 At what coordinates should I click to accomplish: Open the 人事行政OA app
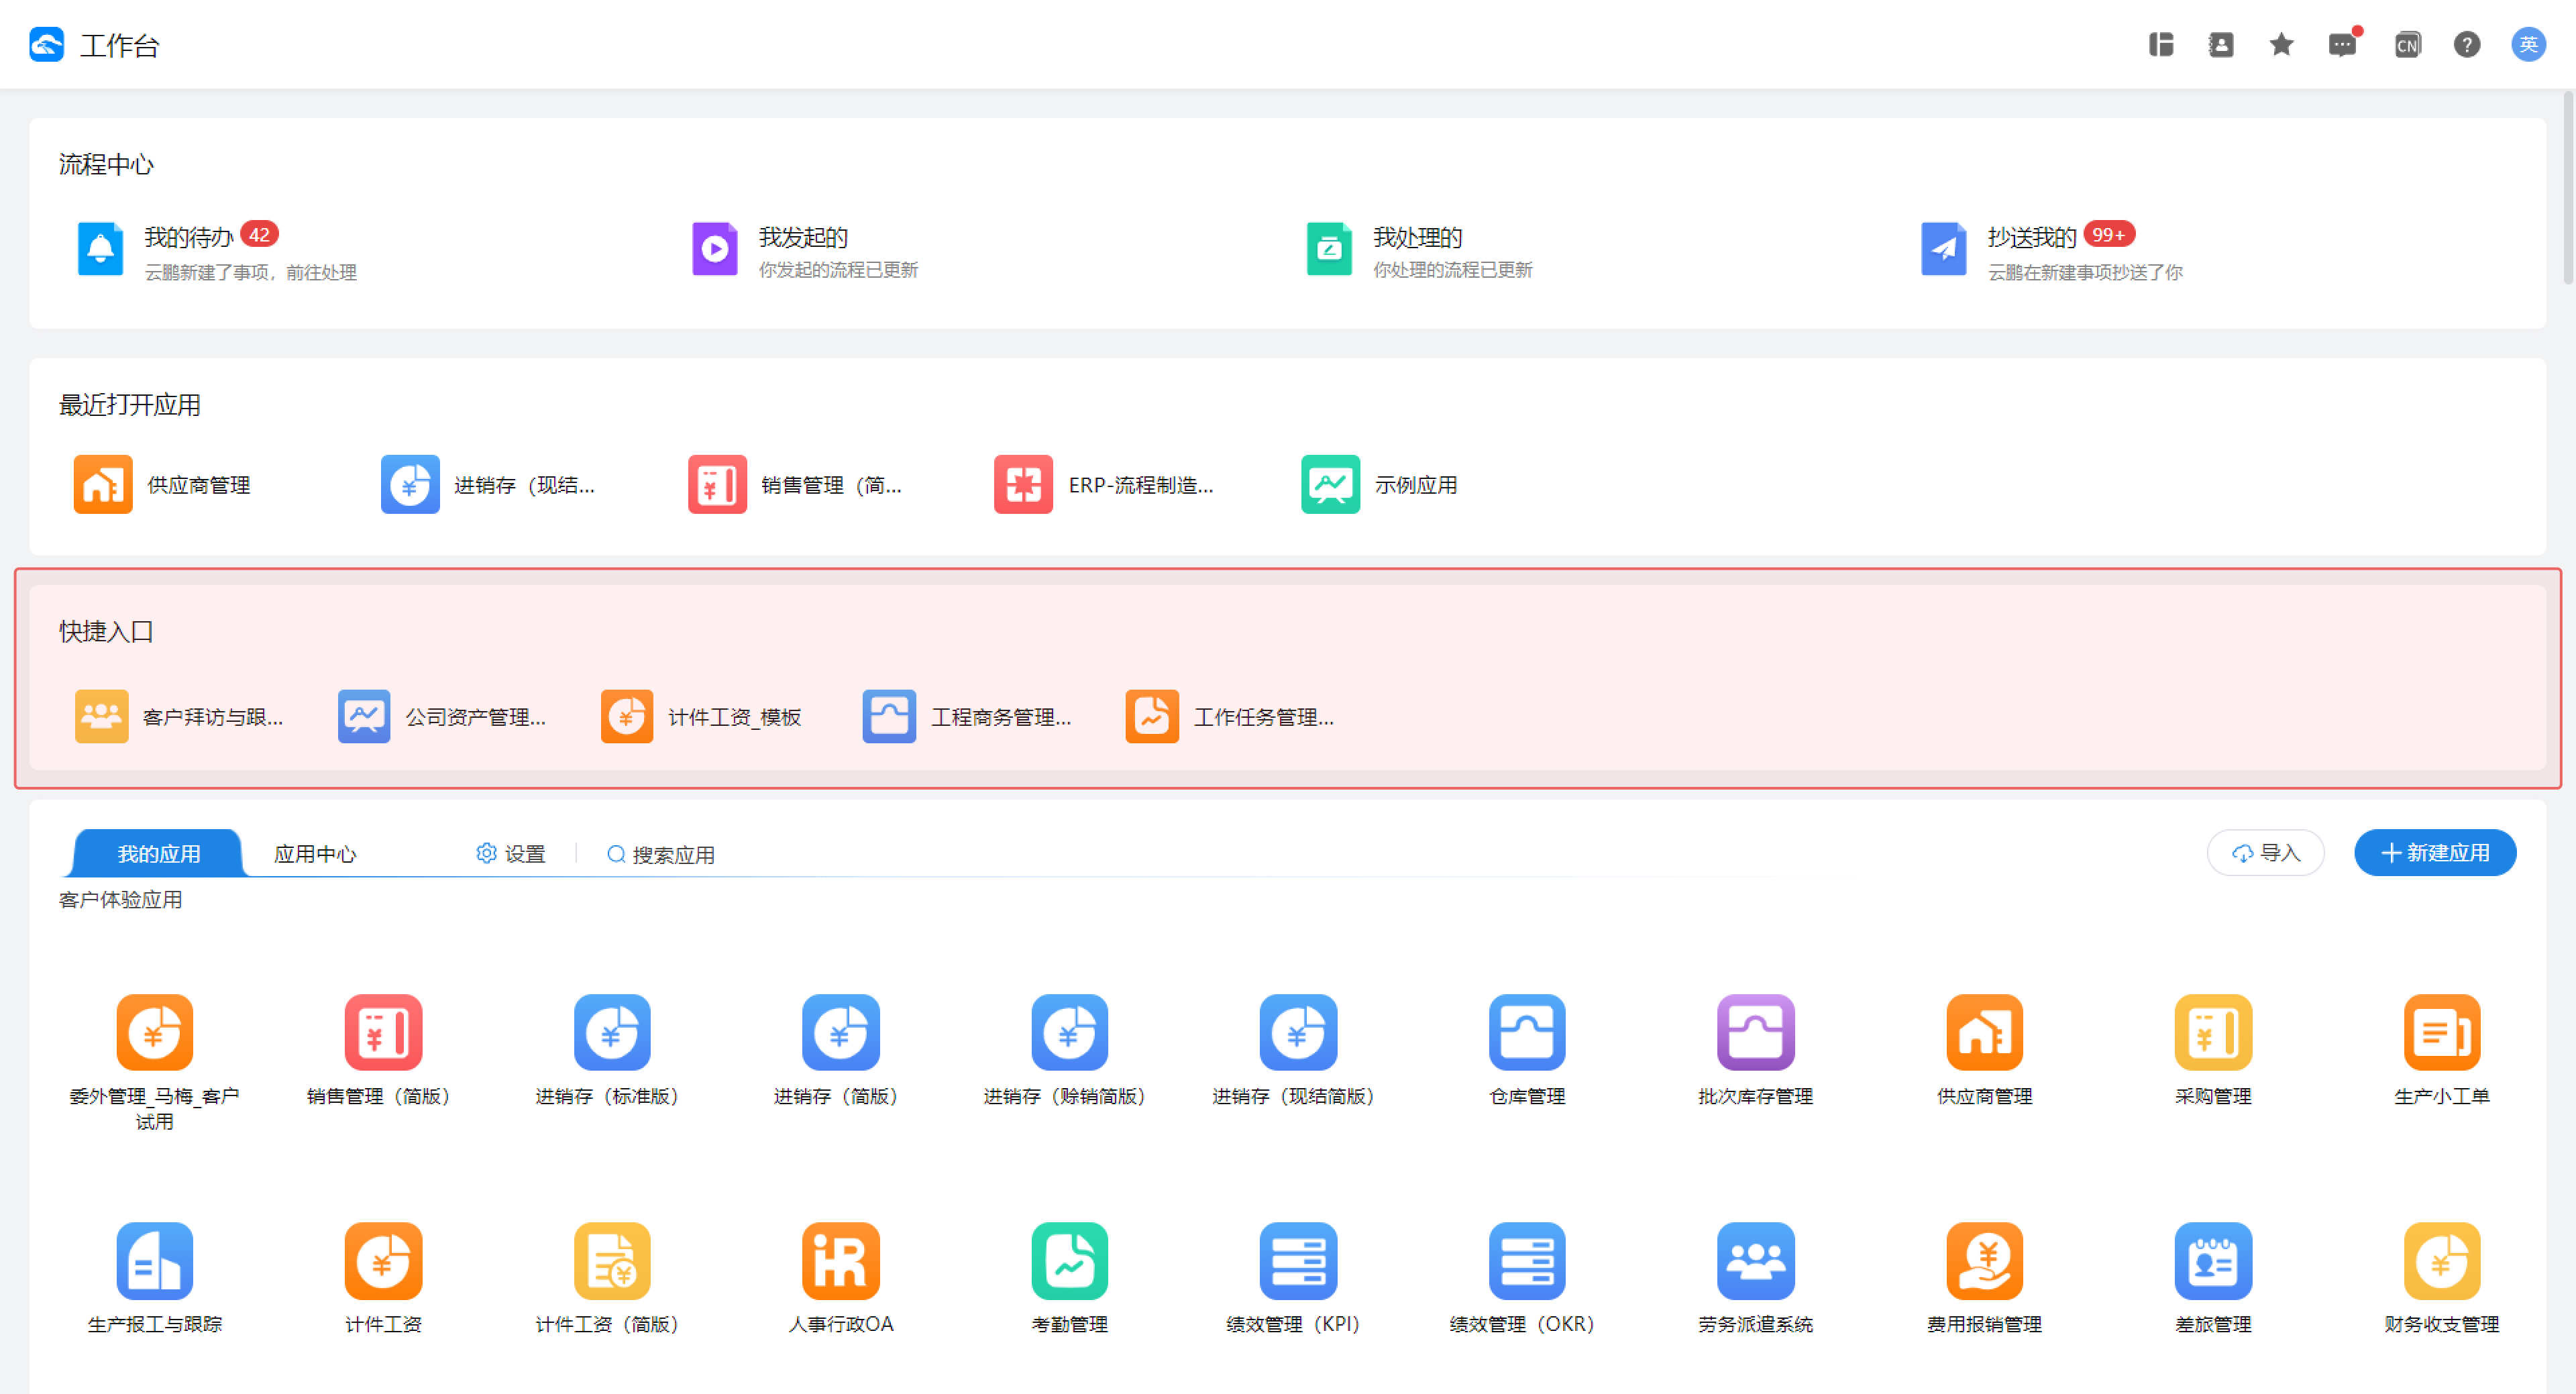pos(841,1260)
